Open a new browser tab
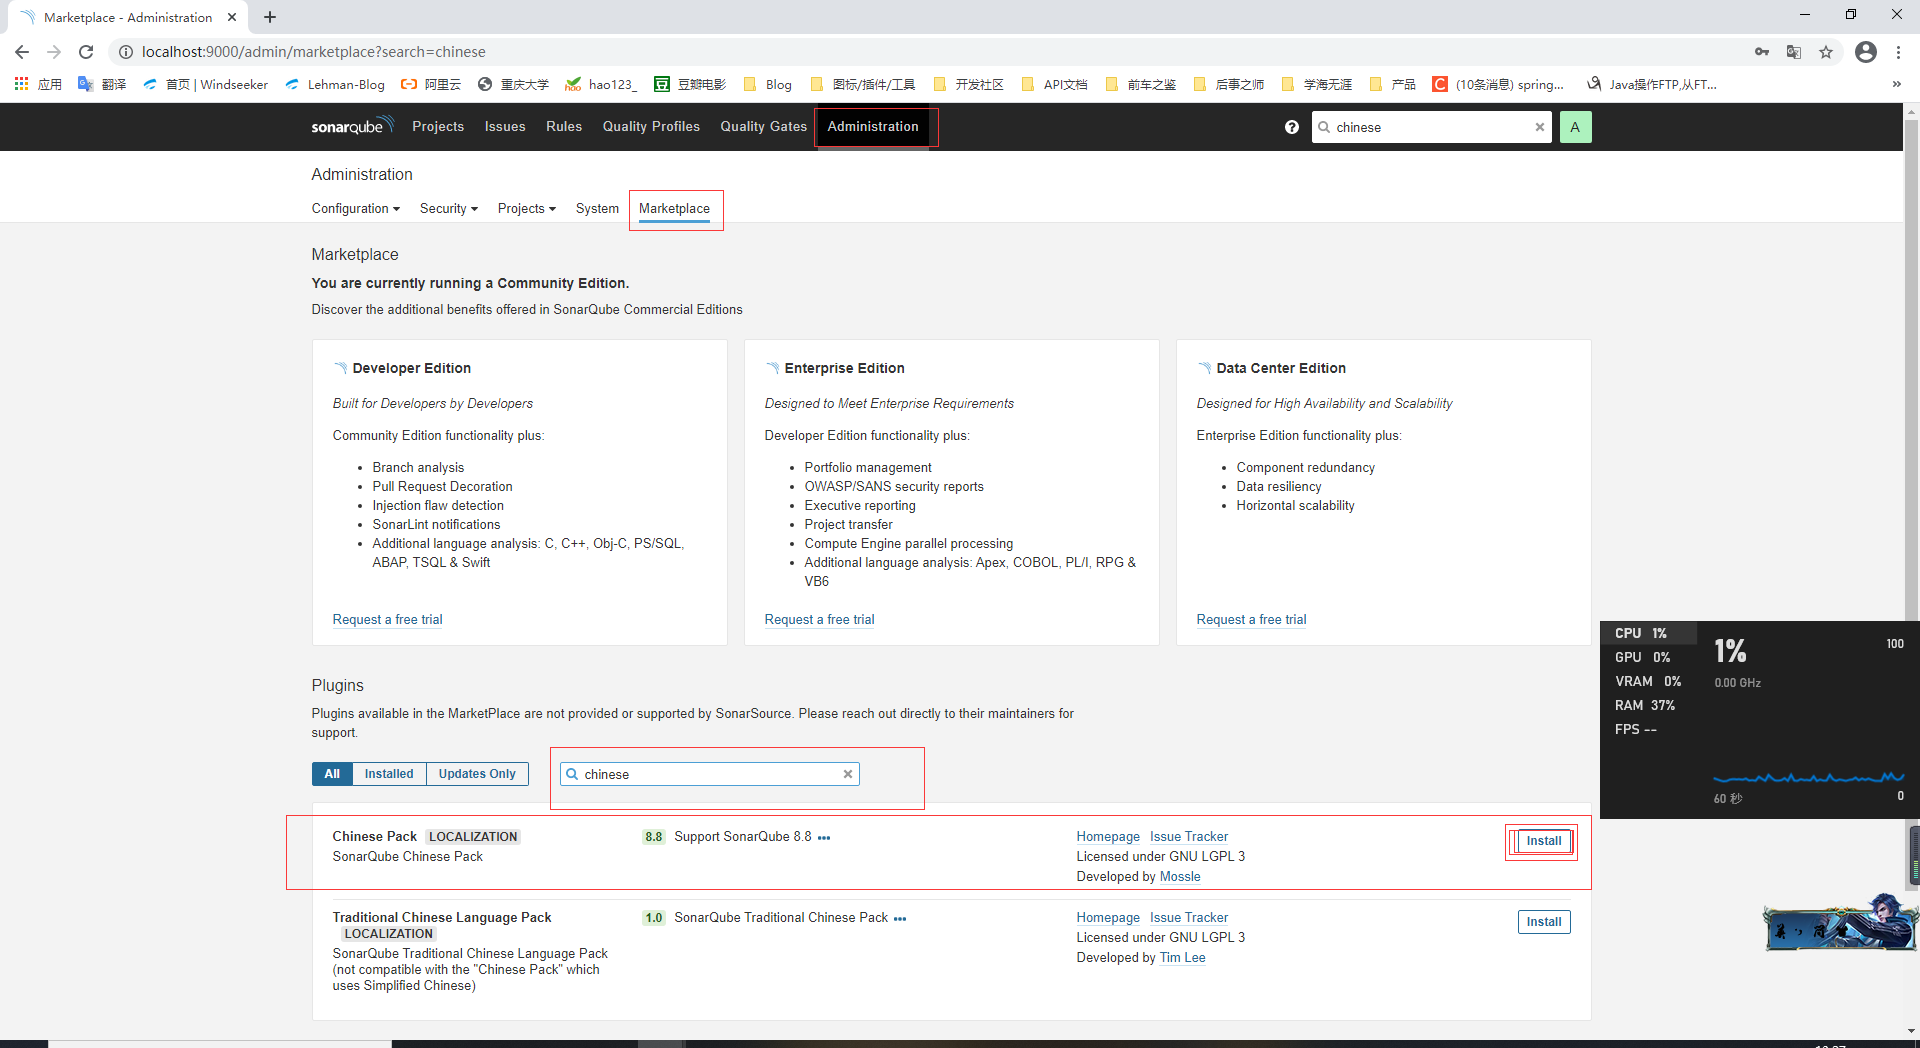Screen dimensions: 1920x1048 tap(270, 17)
